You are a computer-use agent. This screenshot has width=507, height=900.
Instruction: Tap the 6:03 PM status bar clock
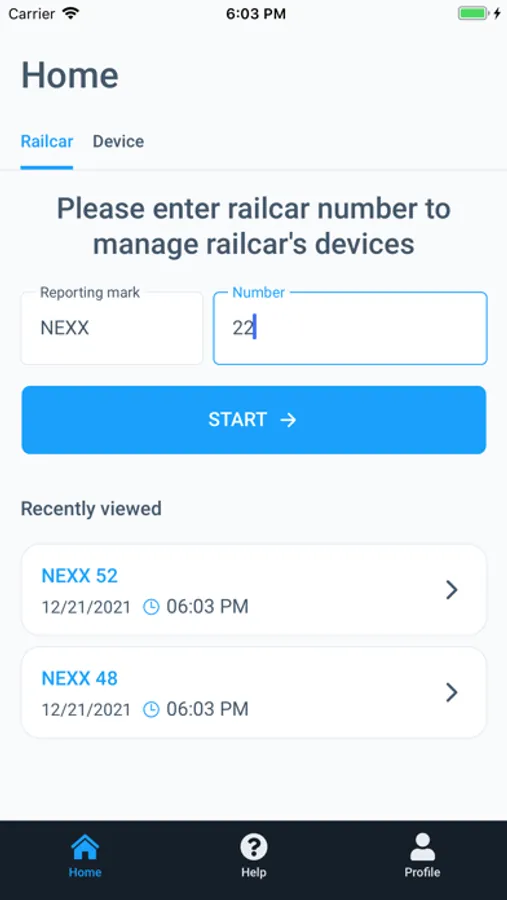(x=256, y=14)
